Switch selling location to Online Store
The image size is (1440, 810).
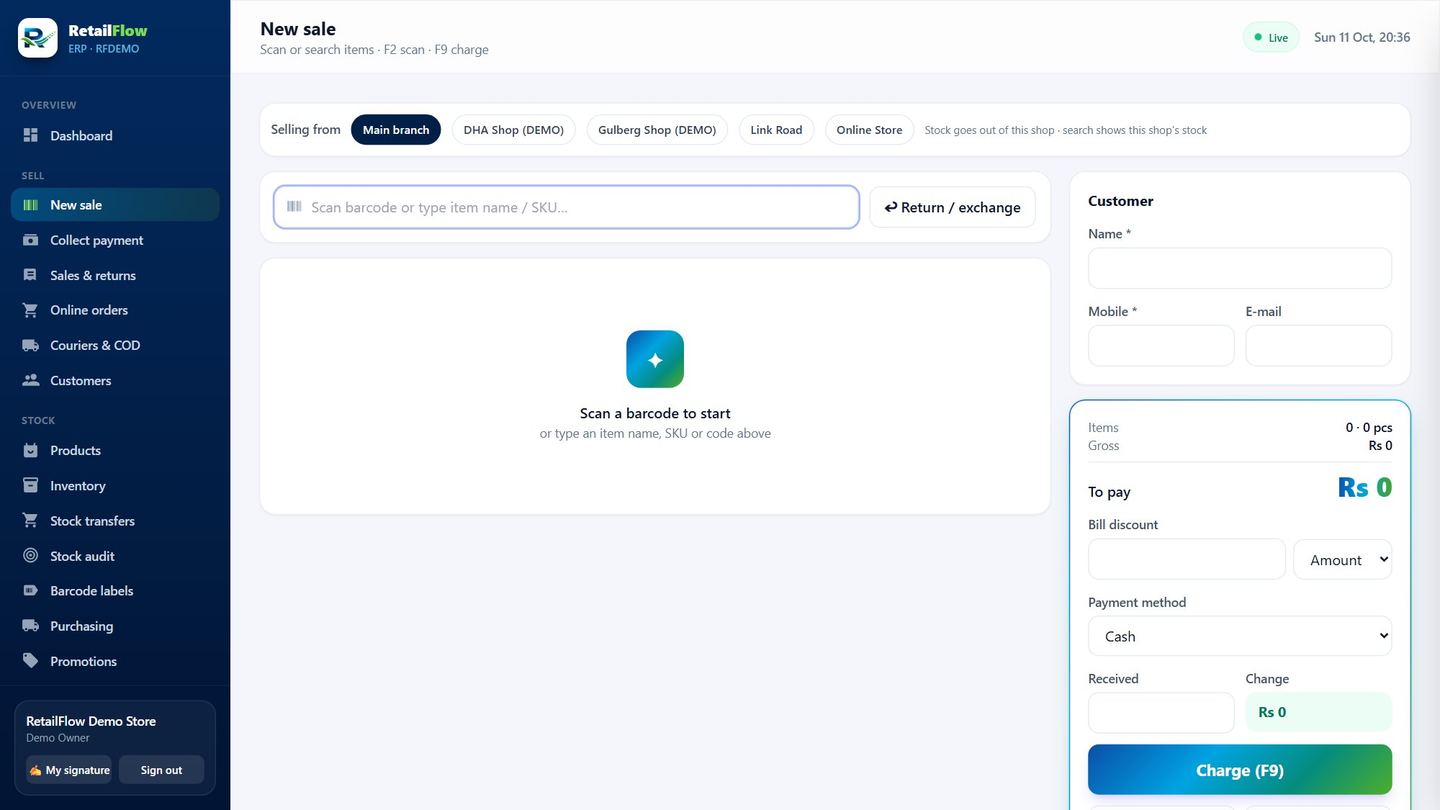click(x=869, y=130)
